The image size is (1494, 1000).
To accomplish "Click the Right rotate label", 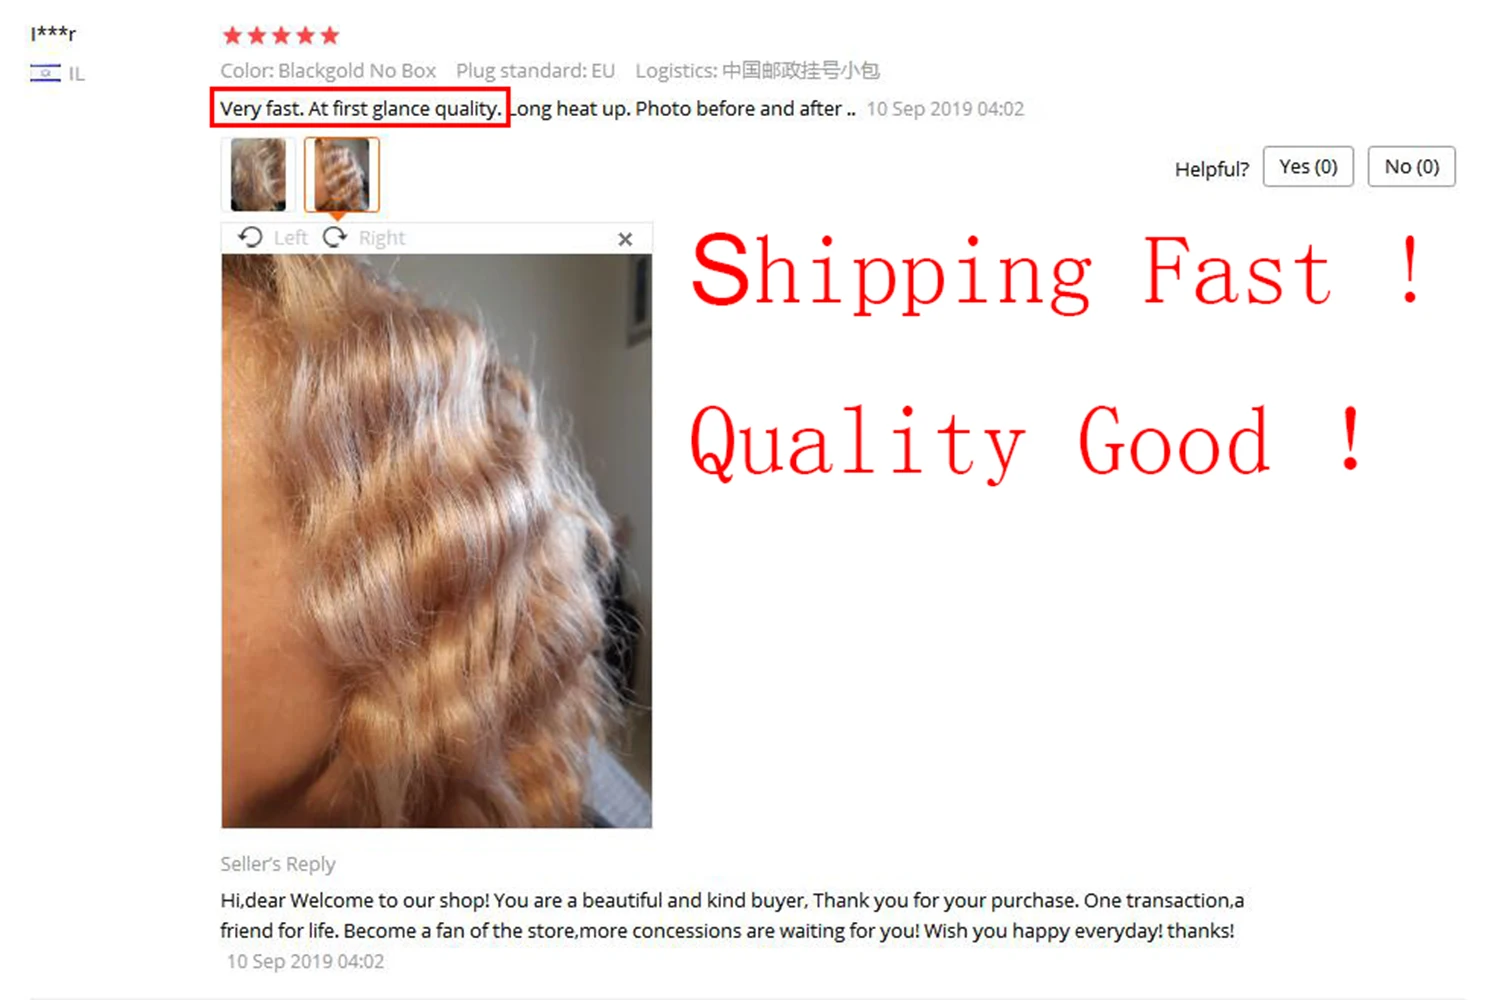I will [x=382, y=238].
